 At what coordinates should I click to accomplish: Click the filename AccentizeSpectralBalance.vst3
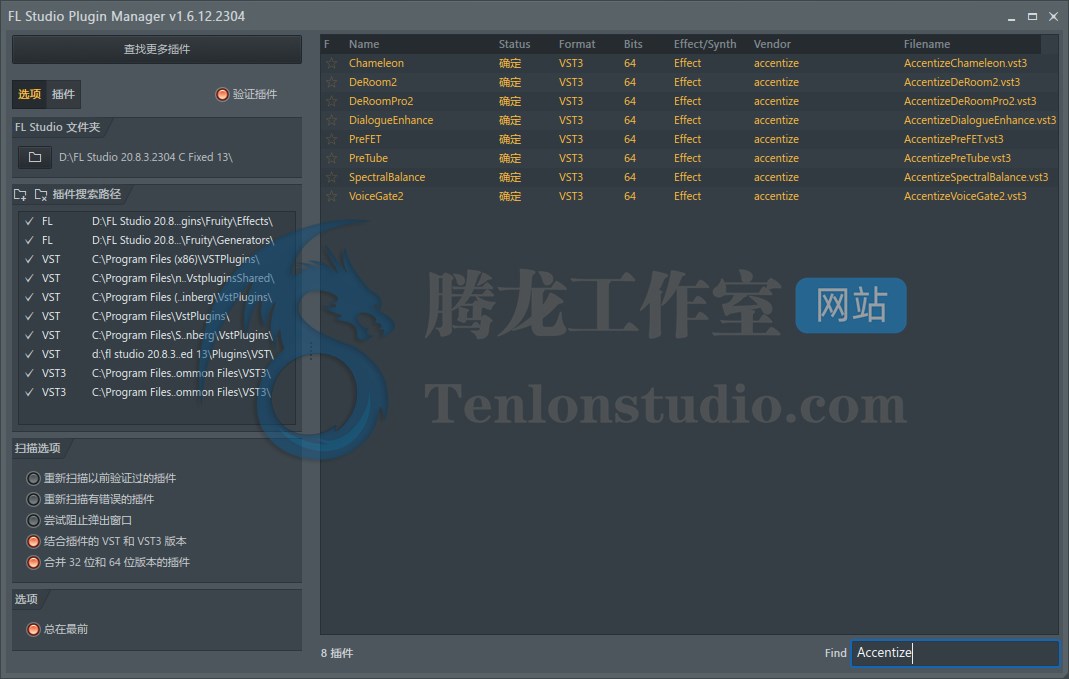[976, 178]
